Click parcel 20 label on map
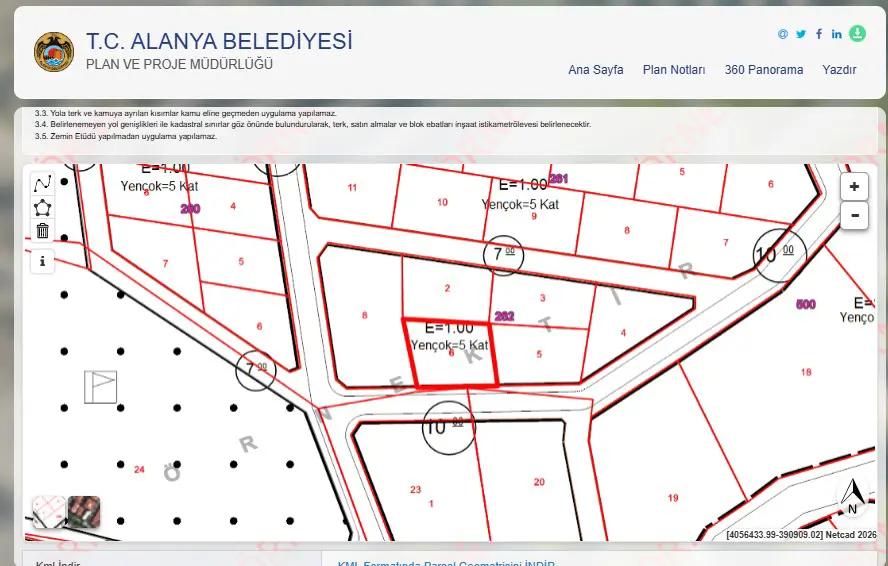The height and width of the screenshot is (566, 888). coord(539,482)
